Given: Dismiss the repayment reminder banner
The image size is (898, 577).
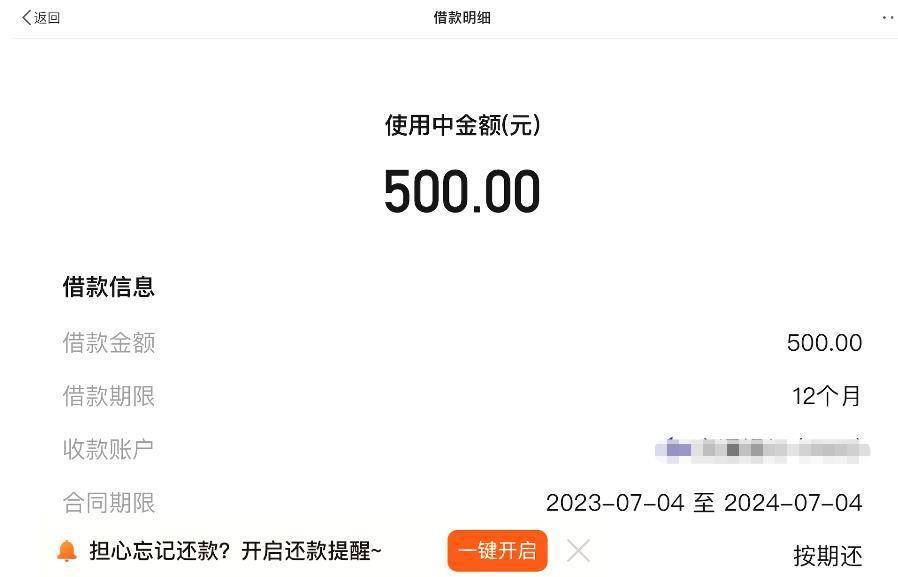Looking at the screenshot, I should point(578,551).
